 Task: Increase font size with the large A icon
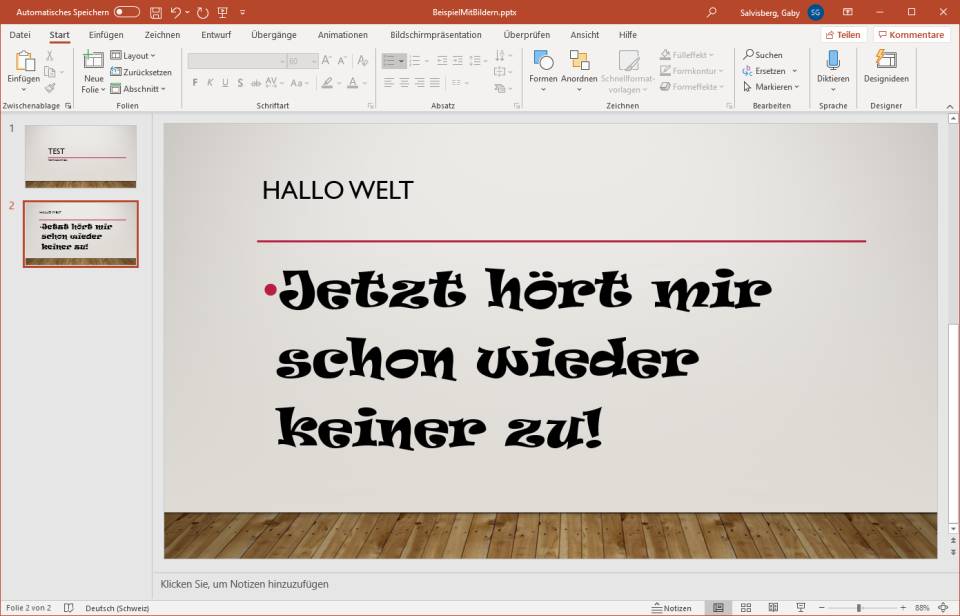pyautogui.click(x=326, y=60)
